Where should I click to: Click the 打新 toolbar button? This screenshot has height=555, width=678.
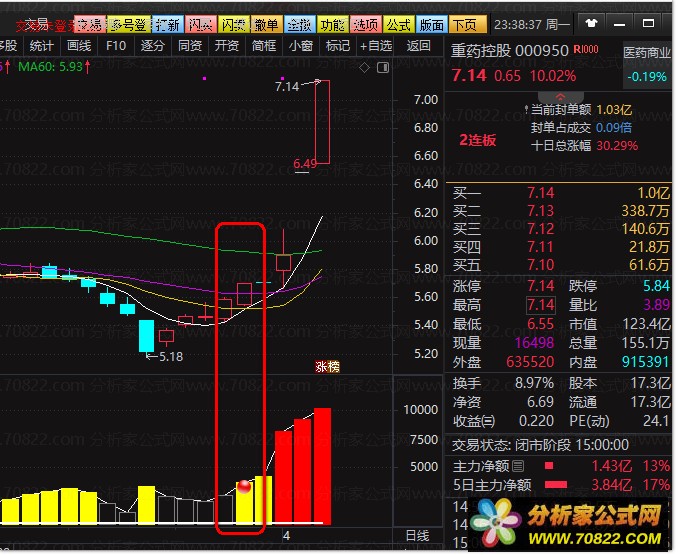168,25
